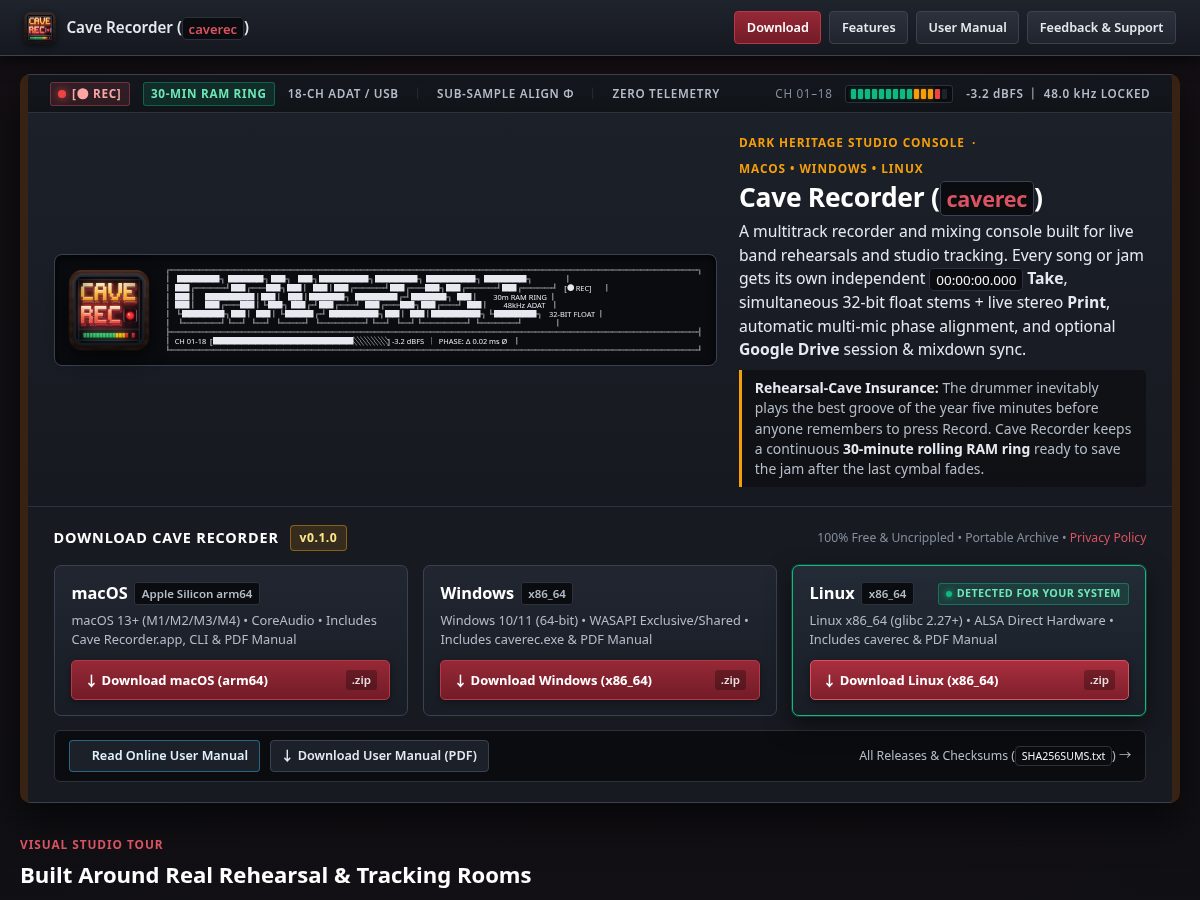
Task: Click the channel level meter bar
Action: 898,94
